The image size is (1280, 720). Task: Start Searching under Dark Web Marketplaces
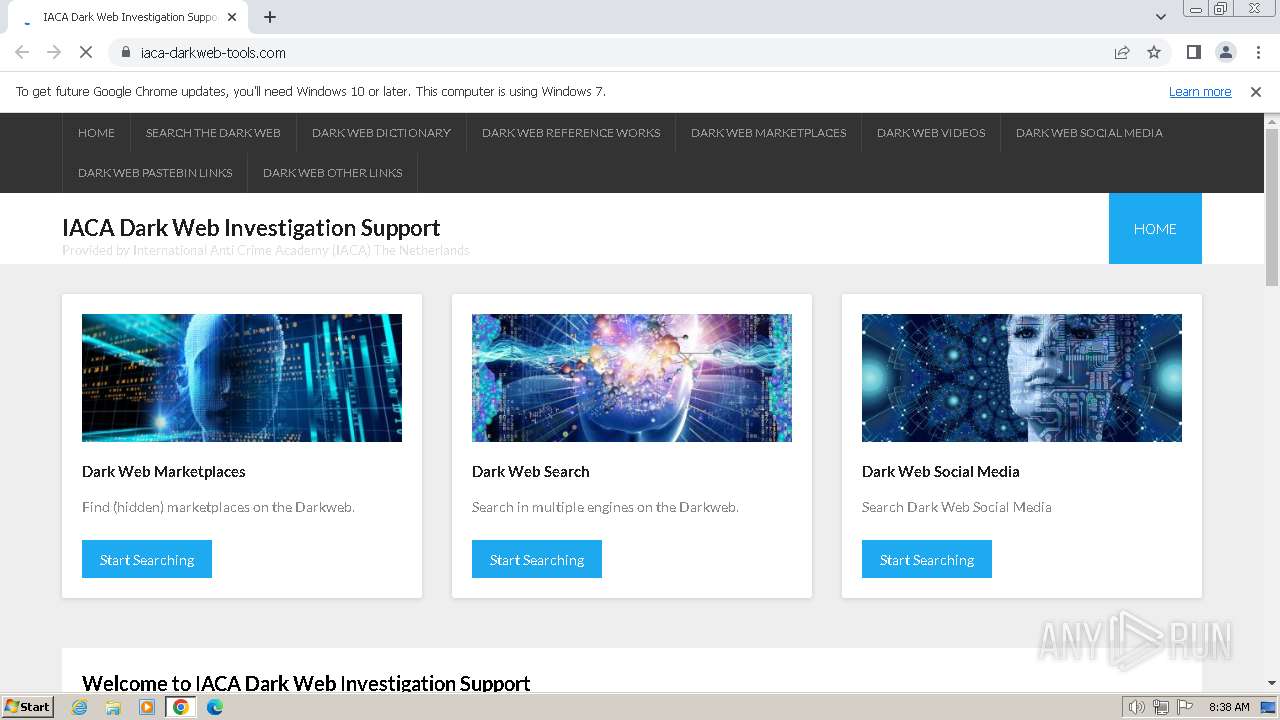147,560
